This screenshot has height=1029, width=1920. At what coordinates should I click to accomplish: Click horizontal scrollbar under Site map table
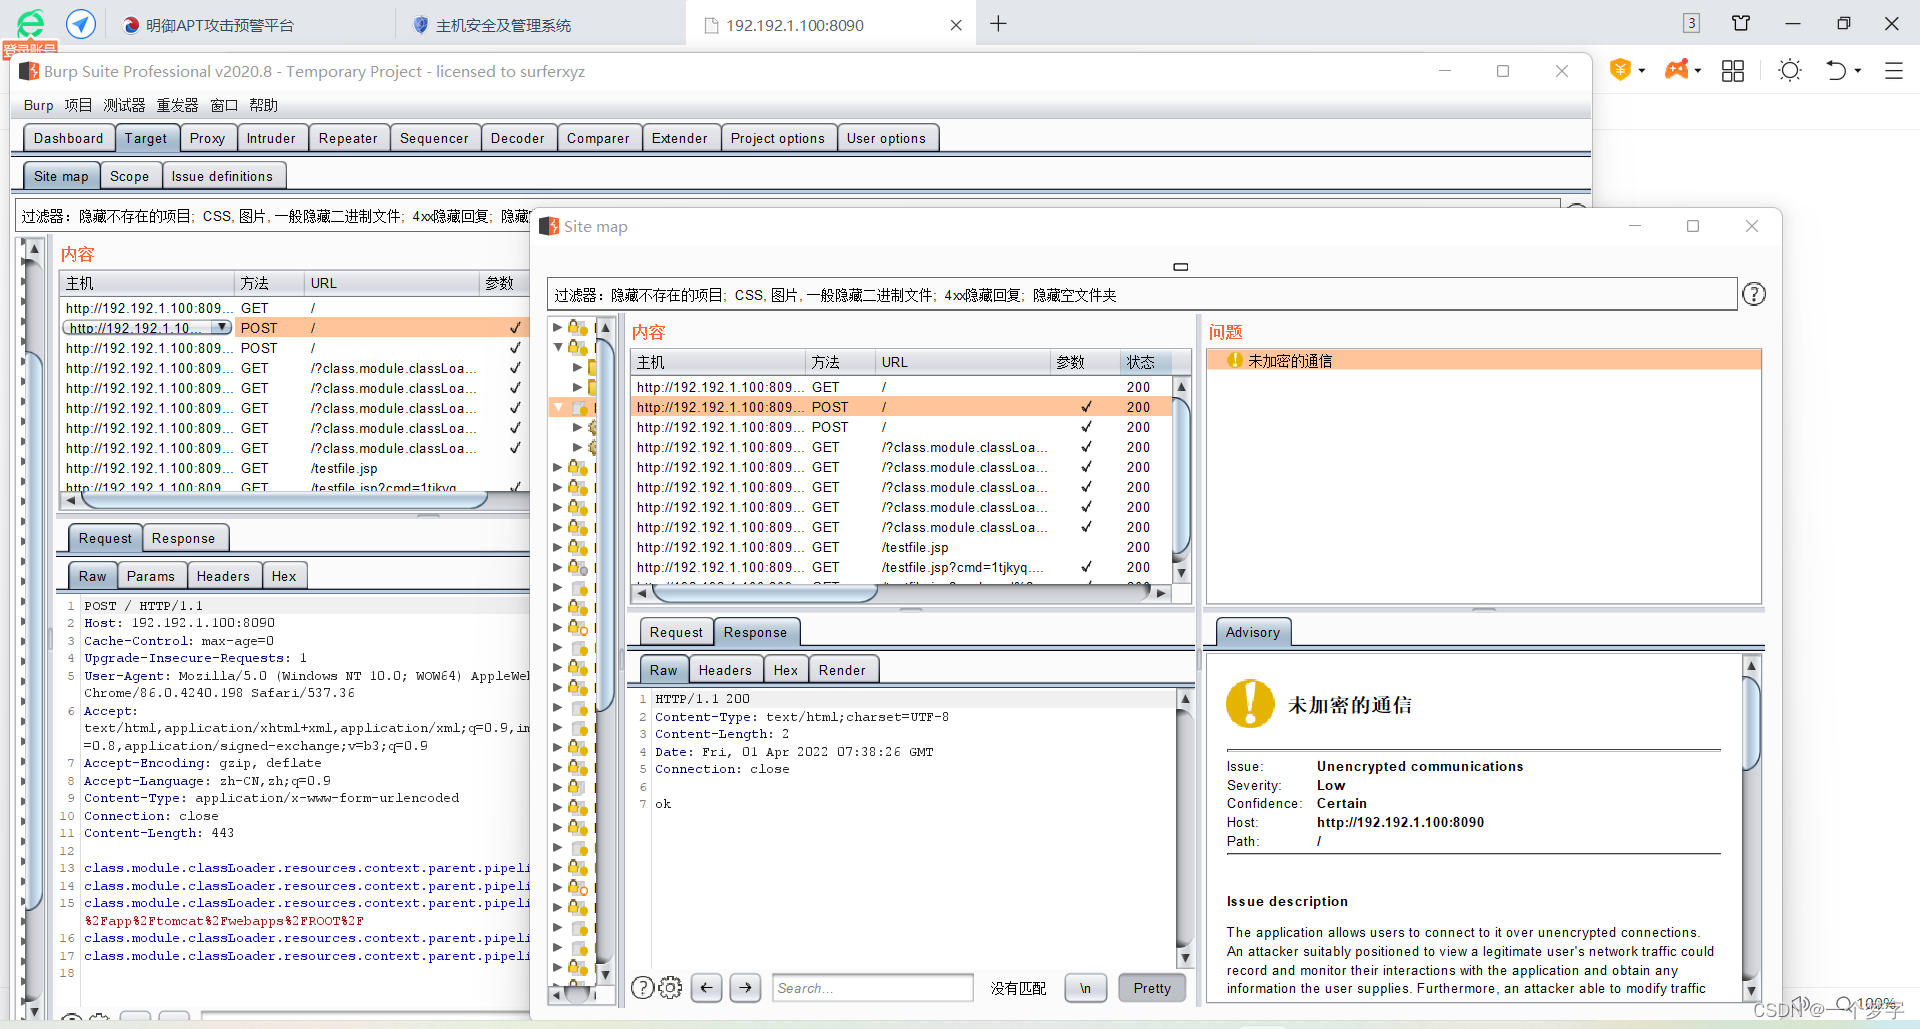pyautogui.click(x=765, y=593)
